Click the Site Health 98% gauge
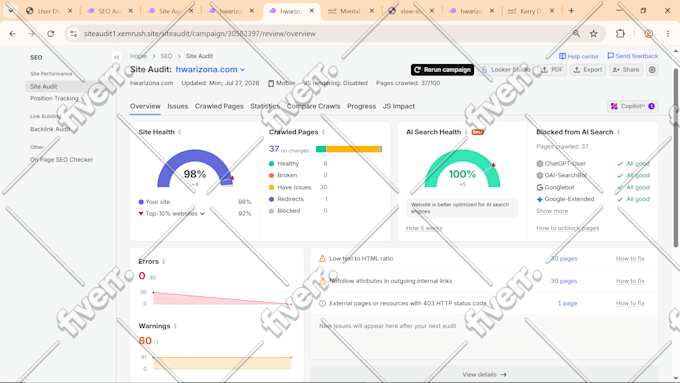 195,168
